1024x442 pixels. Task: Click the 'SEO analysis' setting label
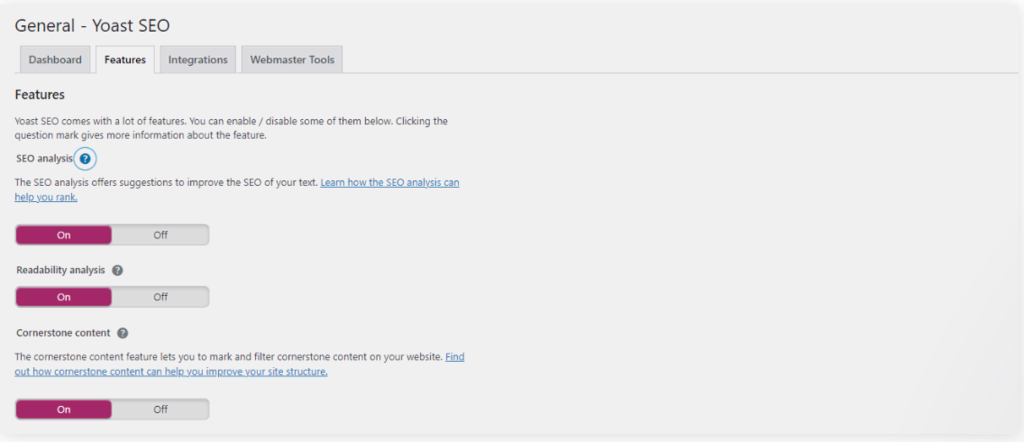click(43, 159)
